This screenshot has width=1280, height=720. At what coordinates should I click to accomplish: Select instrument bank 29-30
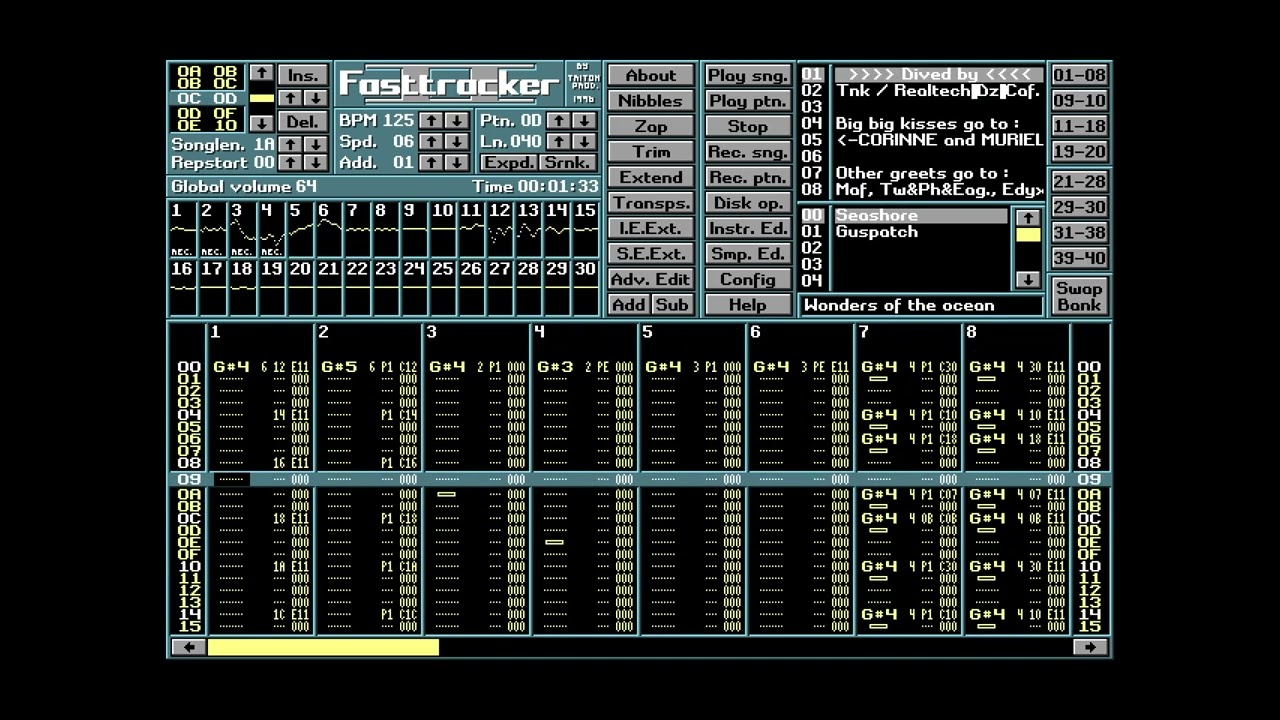(1079, 207)
